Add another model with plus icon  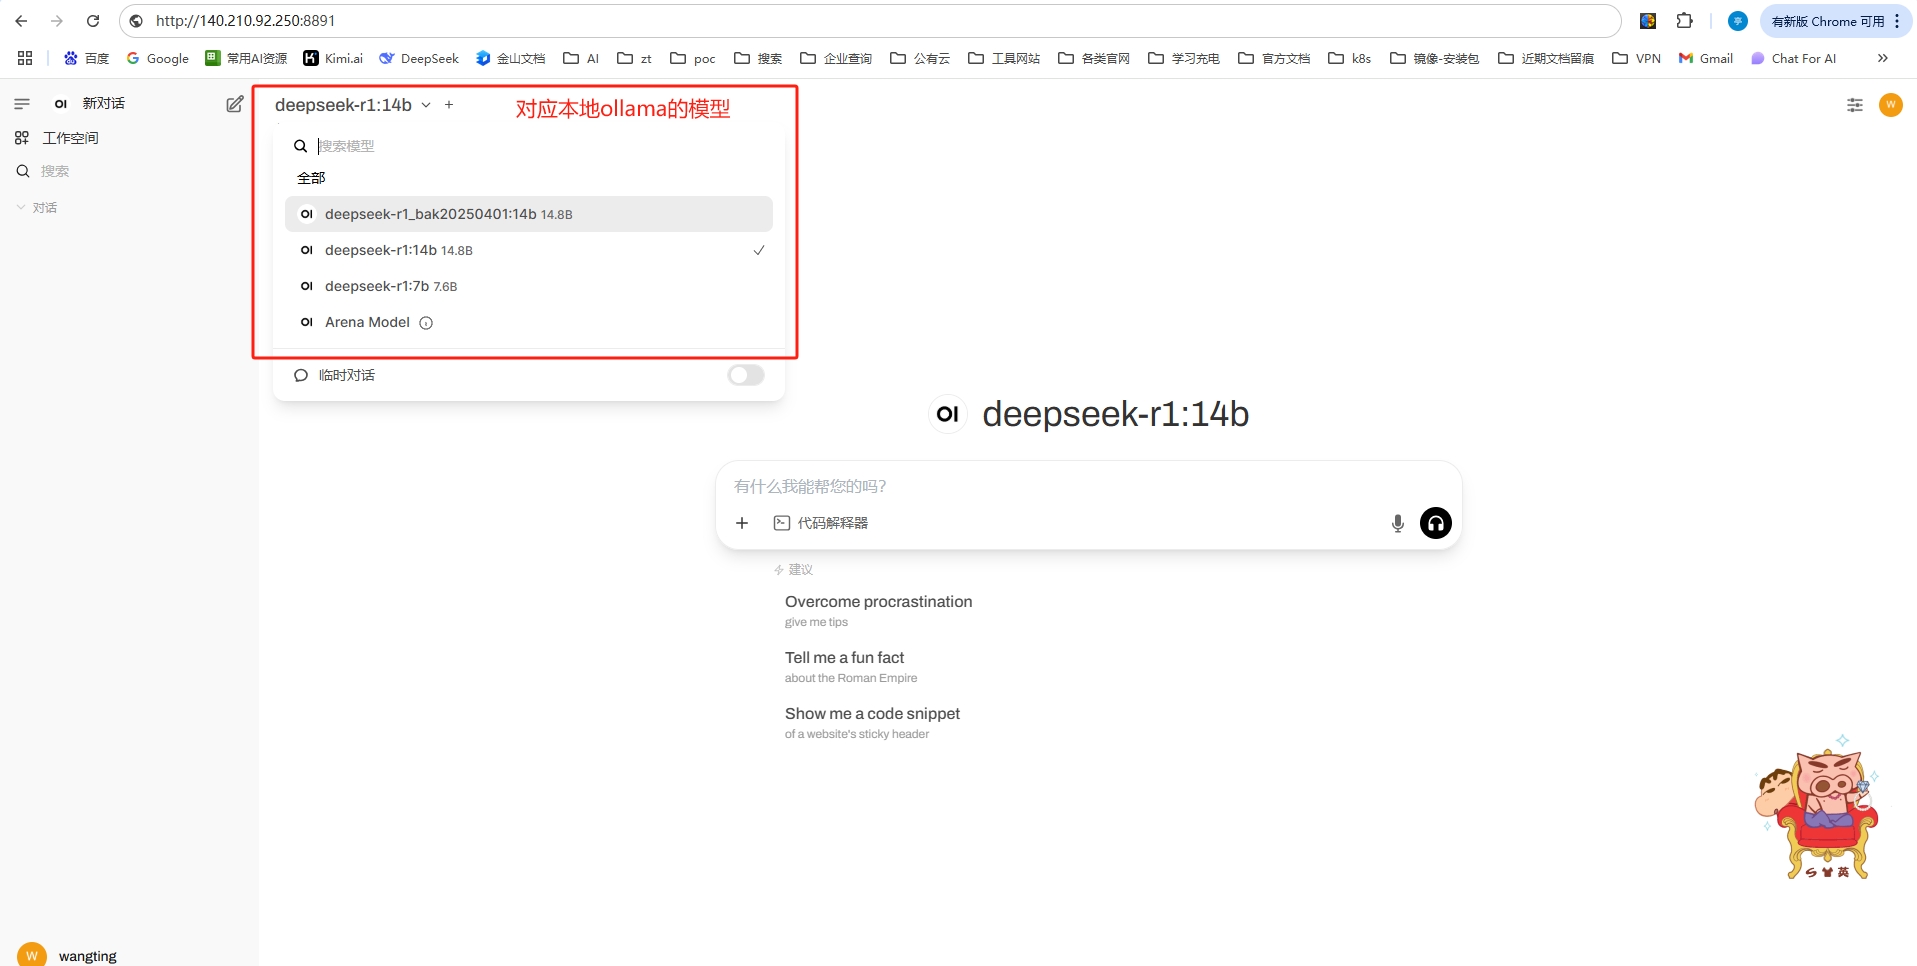(449, 105)
